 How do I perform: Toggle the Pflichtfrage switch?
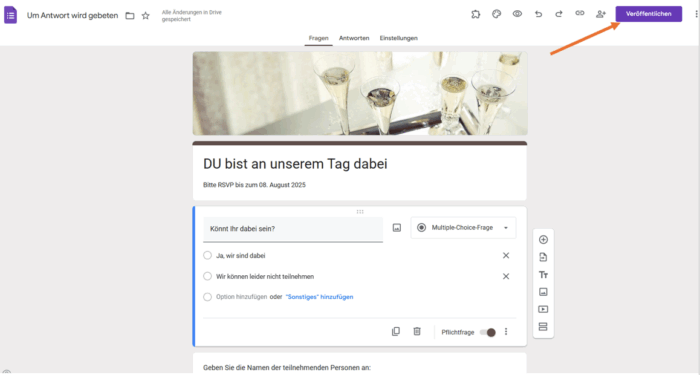click(488, 332)
